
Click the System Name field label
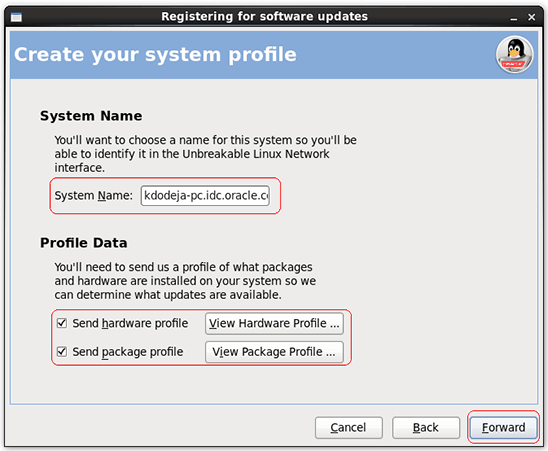pos(93,195)
